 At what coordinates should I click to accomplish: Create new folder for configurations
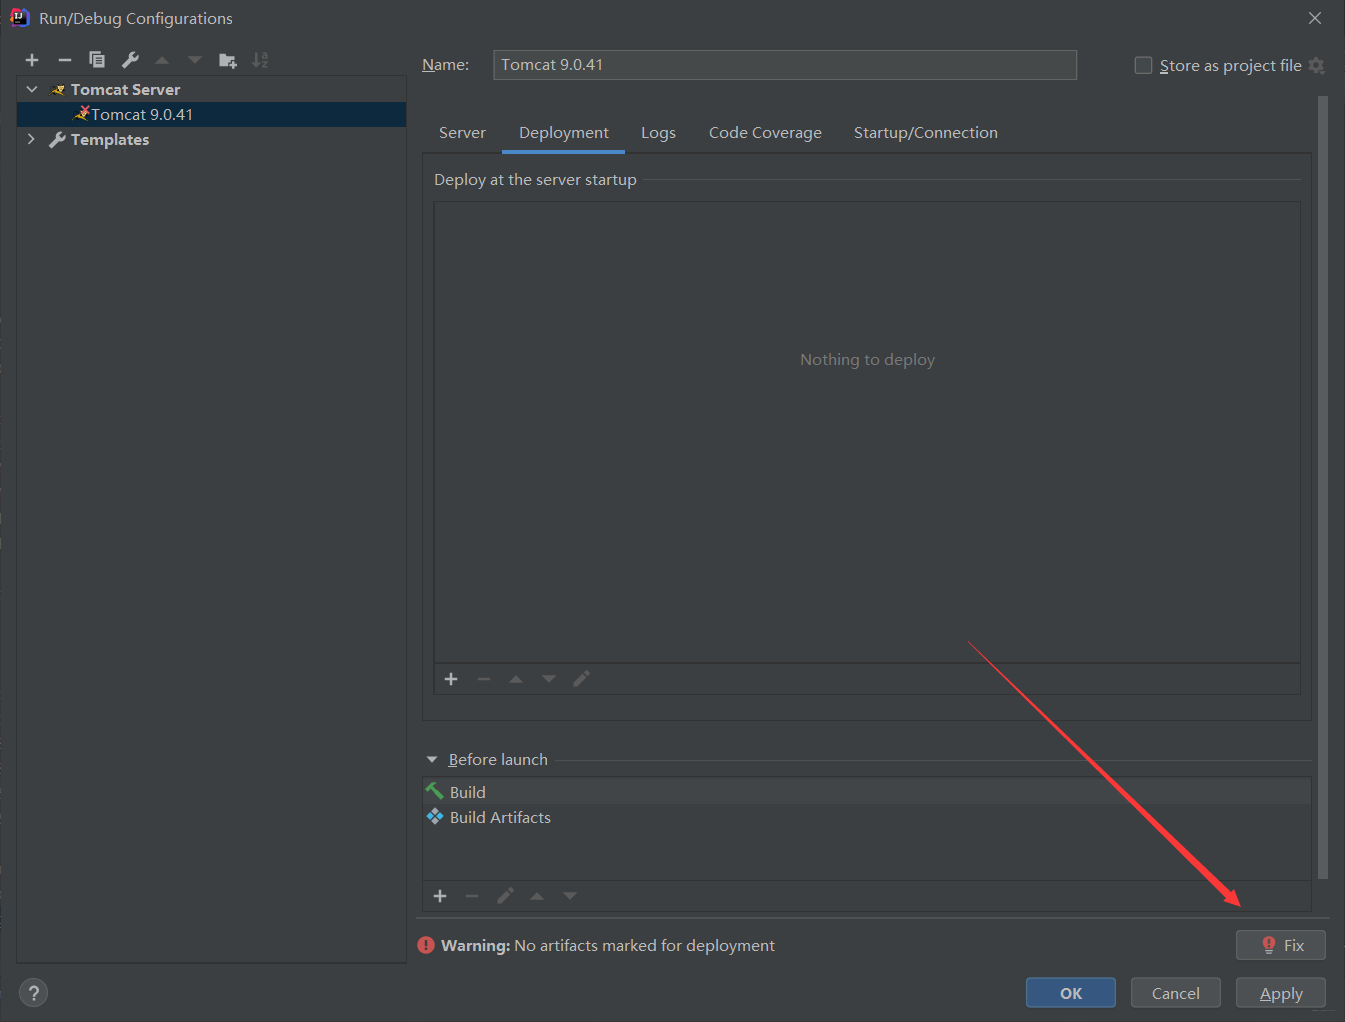point(228,60)
